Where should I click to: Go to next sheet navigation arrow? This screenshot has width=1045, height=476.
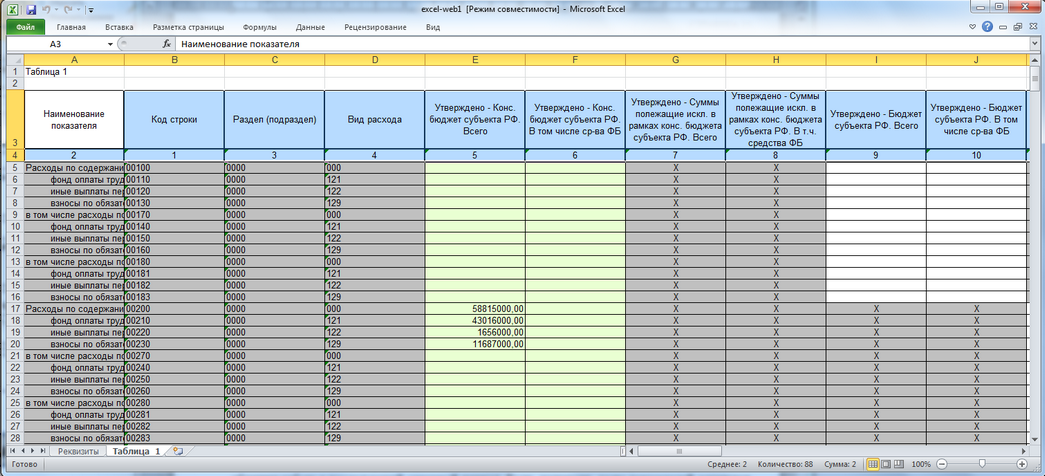pos(35,451)
